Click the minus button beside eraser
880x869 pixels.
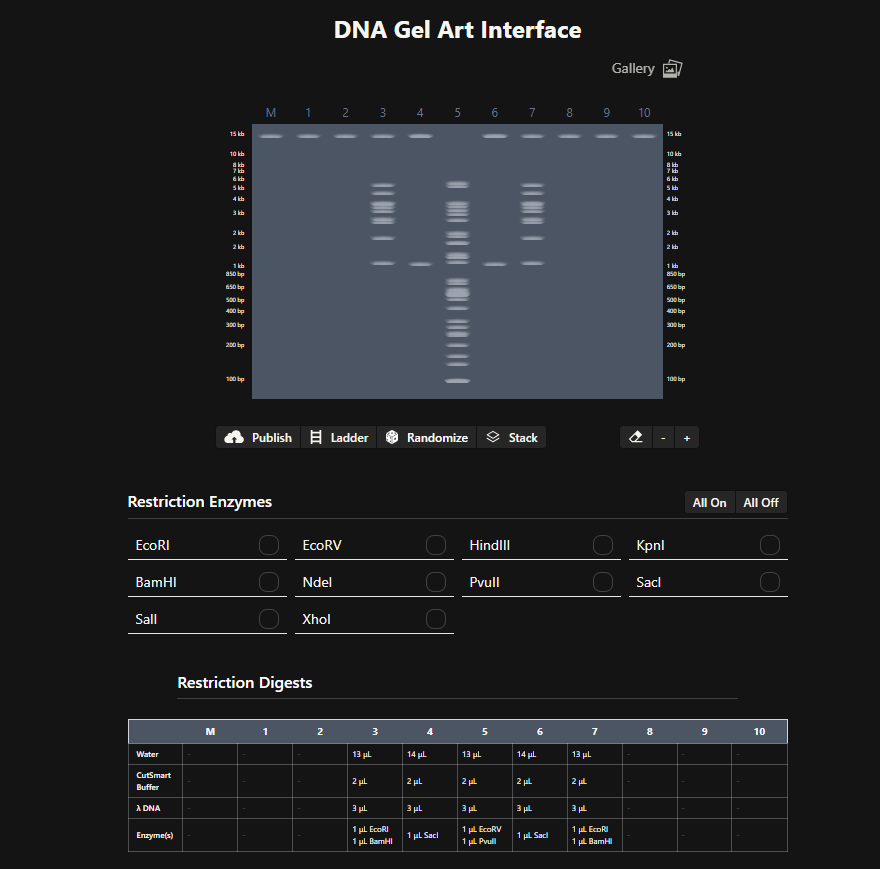(663, 438)
